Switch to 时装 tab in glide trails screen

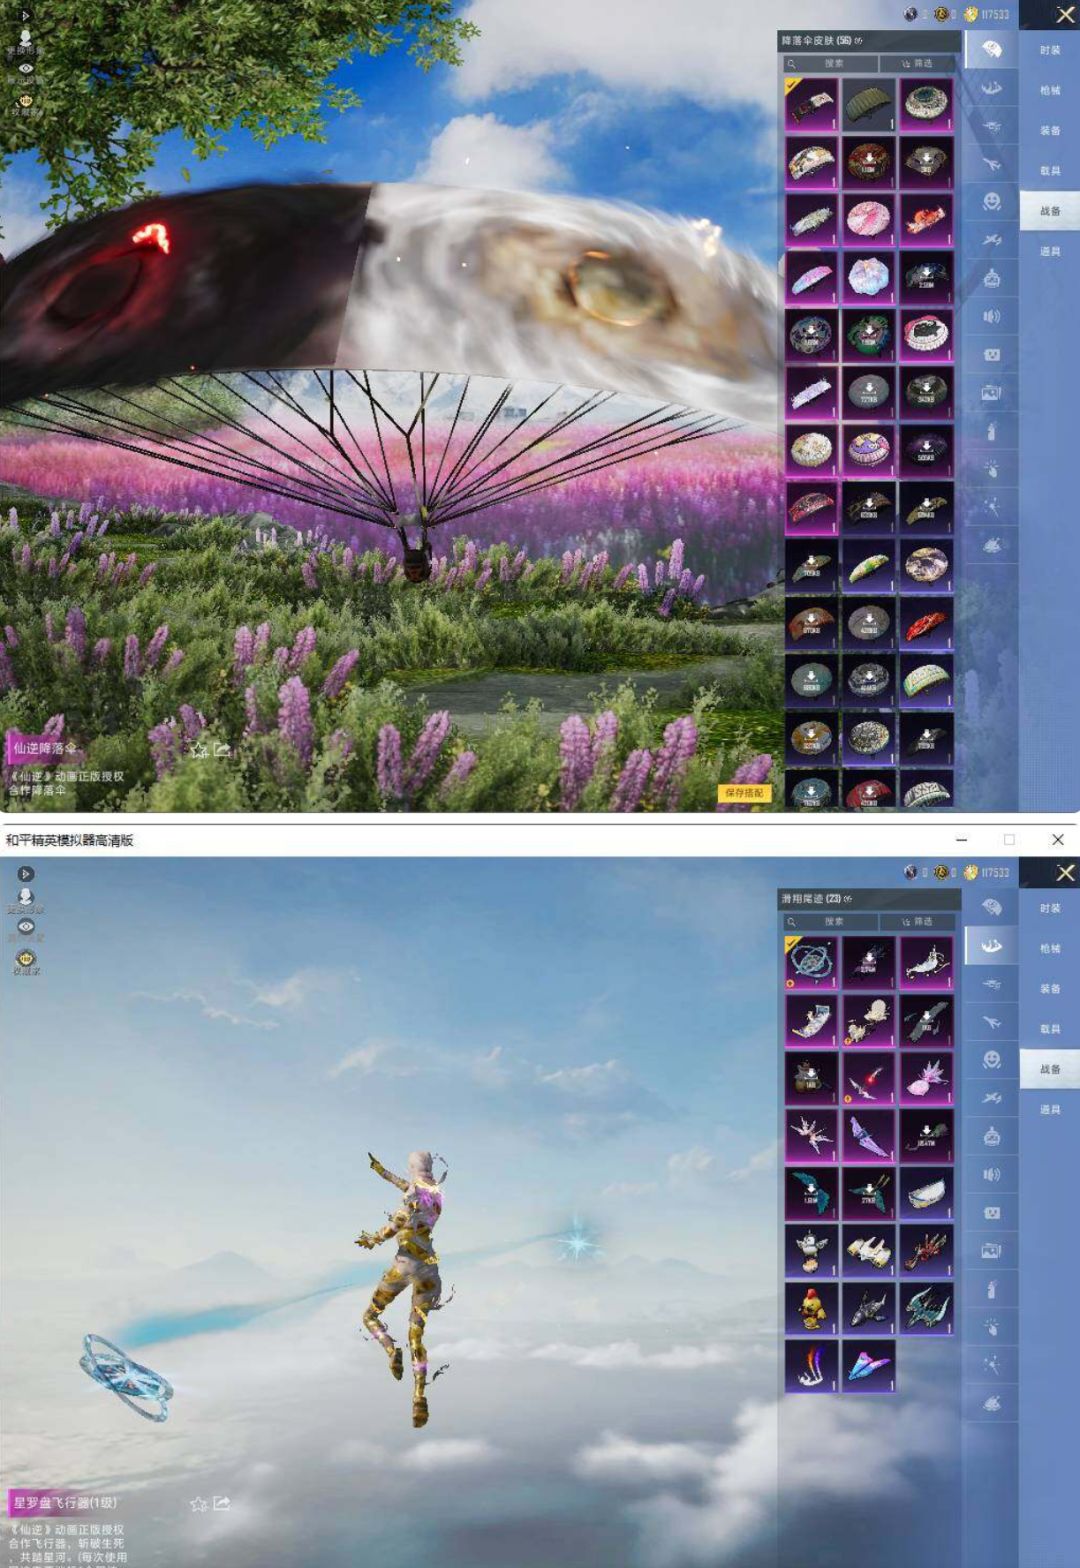1050,908
